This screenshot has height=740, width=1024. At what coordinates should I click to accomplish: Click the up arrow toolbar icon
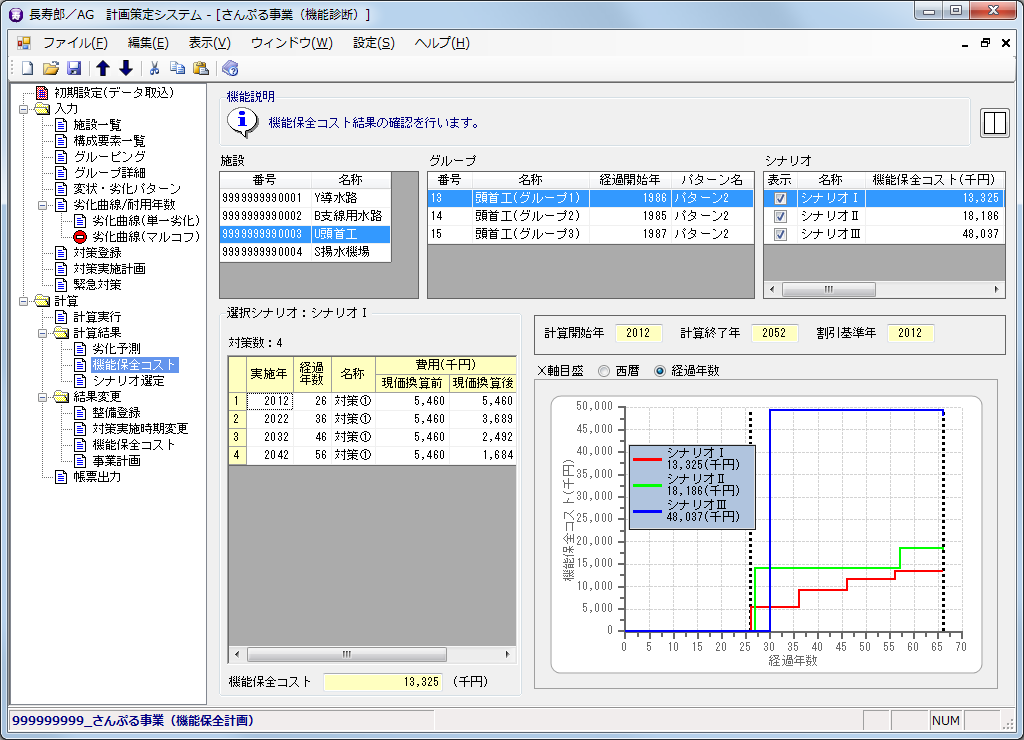point(102,69)
